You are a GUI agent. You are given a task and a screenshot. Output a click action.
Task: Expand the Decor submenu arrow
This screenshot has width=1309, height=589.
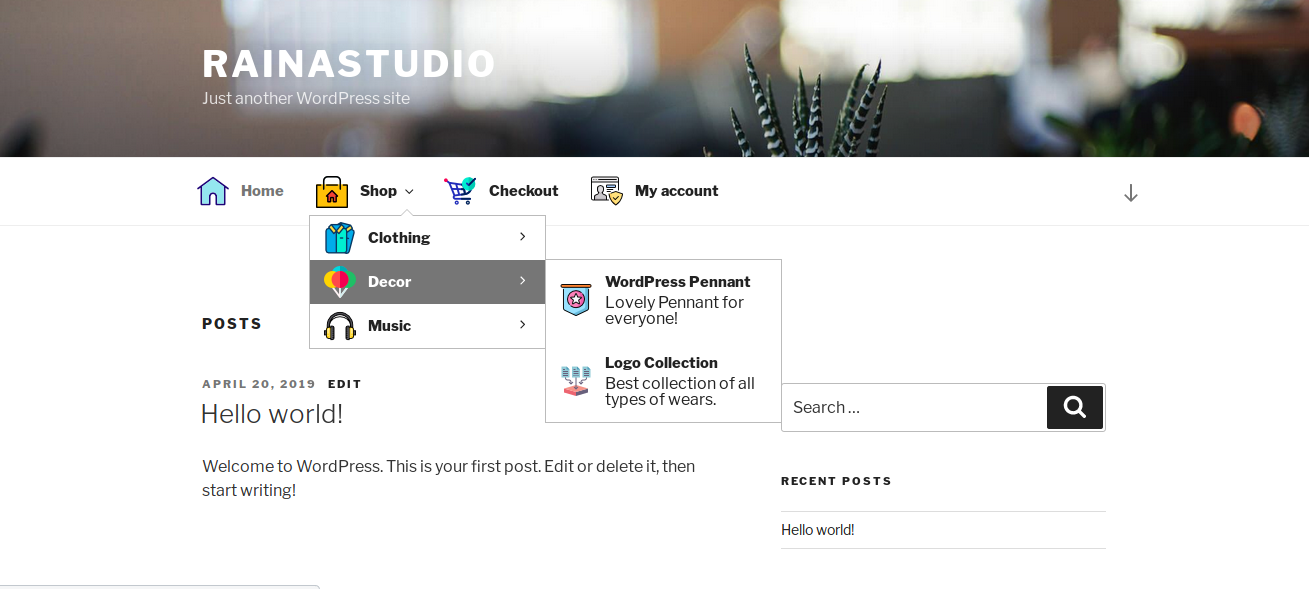click(x=522, y=281)
